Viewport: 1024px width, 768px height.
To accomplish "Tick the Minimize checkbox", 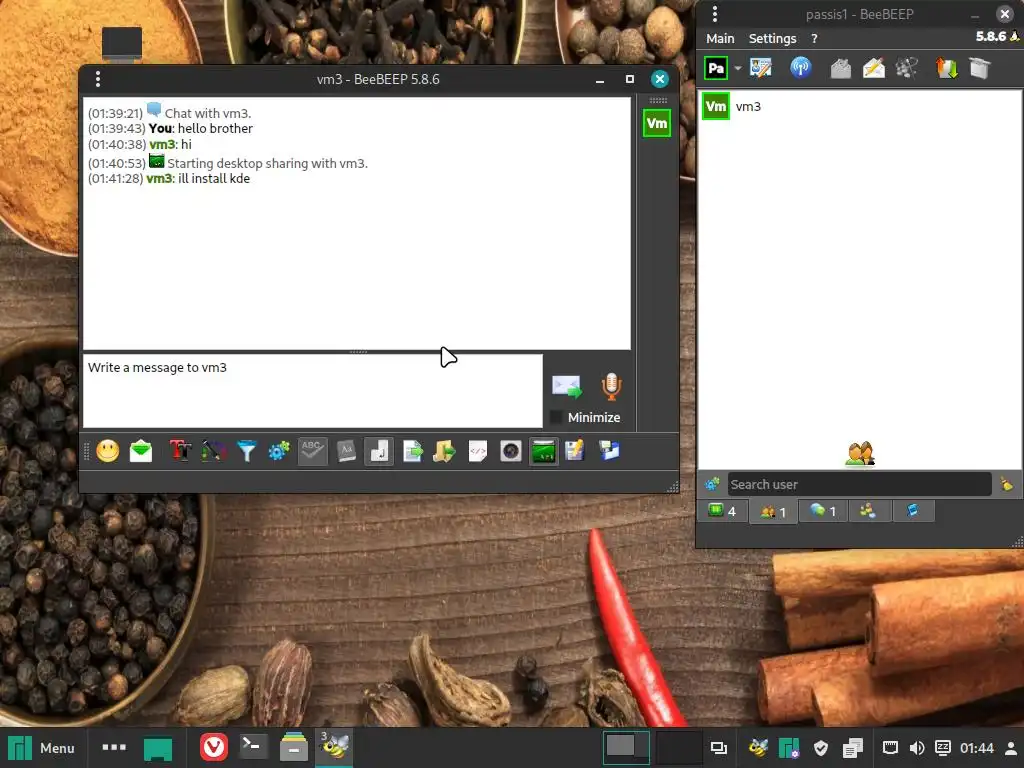I will 556,417.
